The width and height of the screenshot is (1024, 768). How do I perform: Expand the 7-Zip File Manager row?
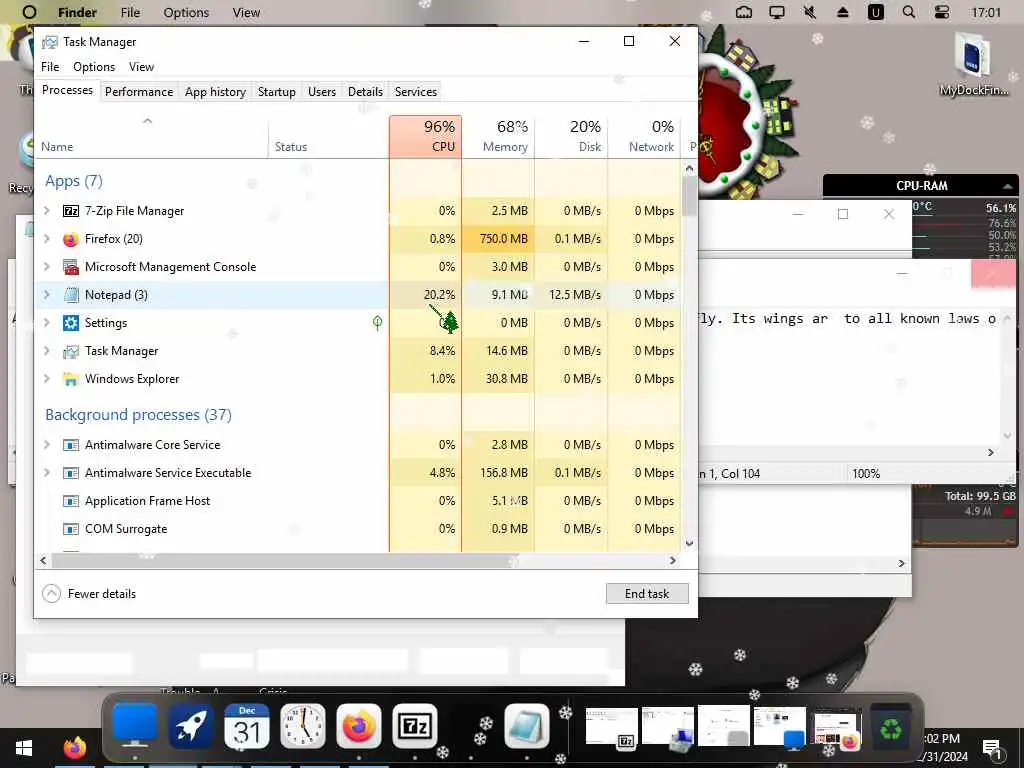pyautogui.click(x=46, y=211)
